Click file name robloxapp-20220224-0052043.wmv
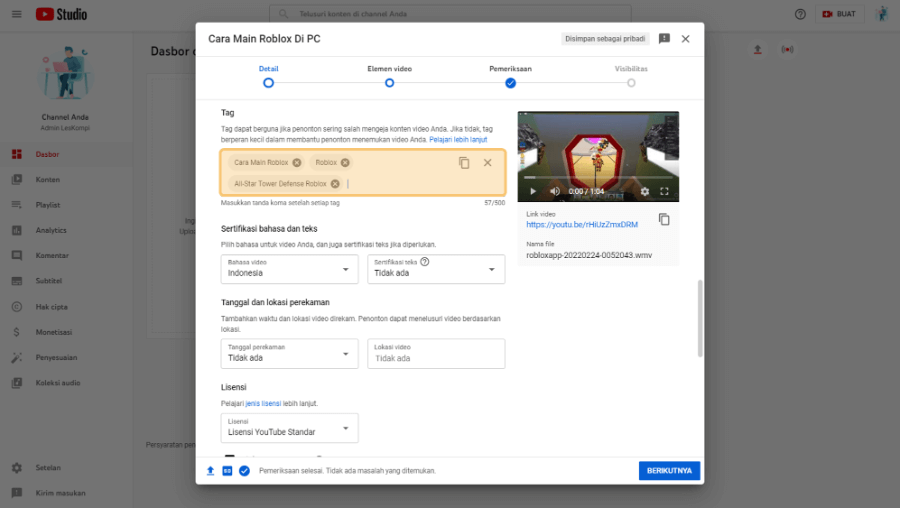The width and height of the screenshot is (900, 508). (589, 255)
